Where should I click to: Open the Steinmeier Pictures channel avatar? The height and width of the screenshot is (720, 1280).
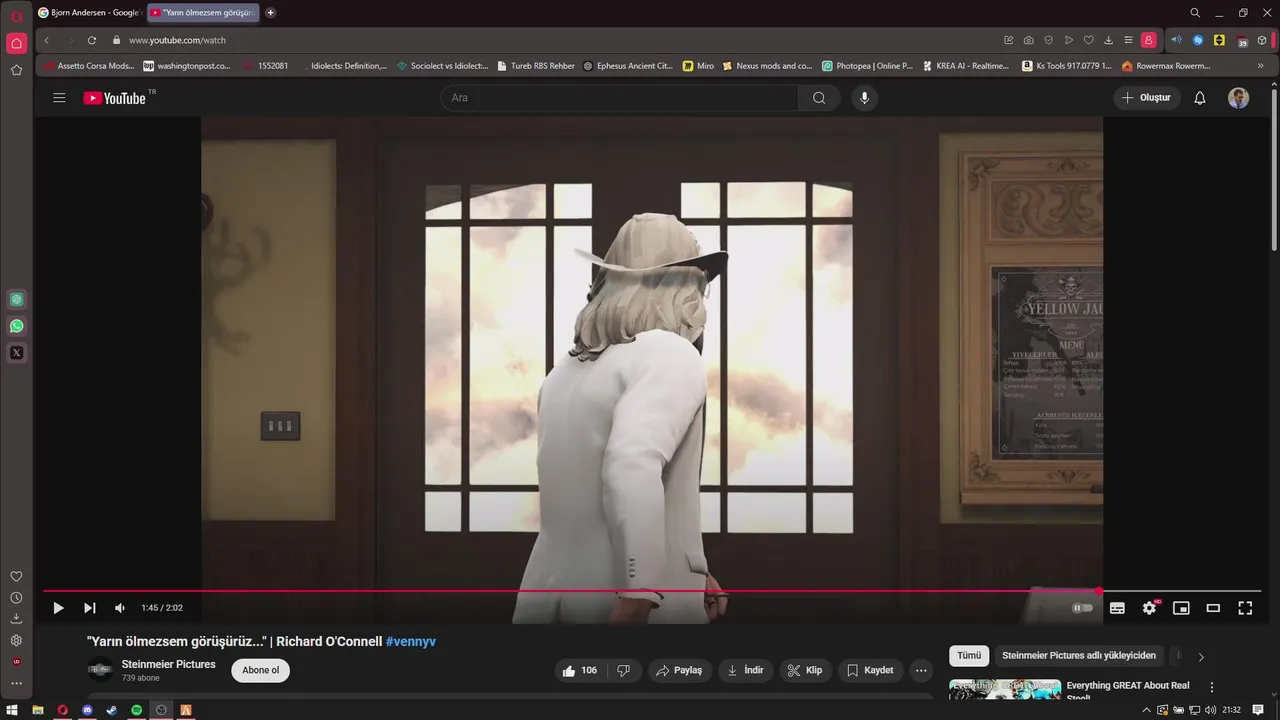coord(100,670)
